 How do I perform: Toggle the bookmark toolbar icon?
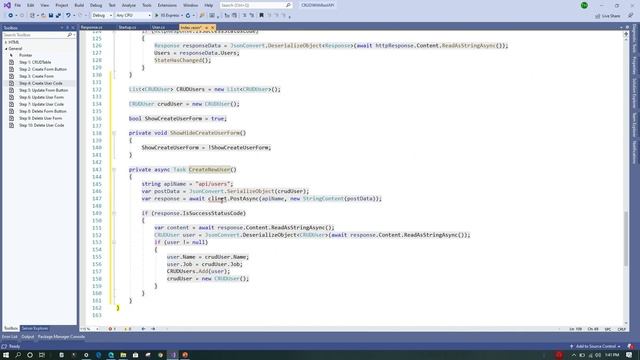coord(261,16)
